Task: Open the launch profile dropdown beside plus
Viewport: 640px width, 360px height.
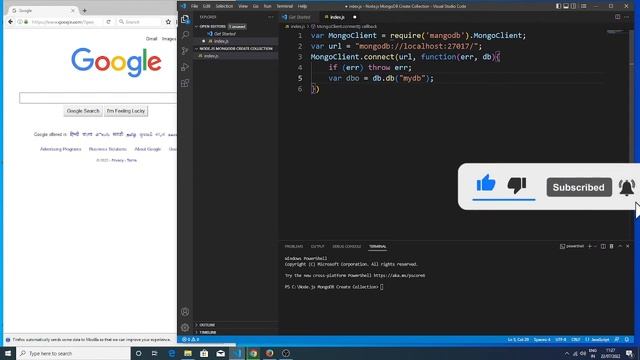Action: (595, 247)
